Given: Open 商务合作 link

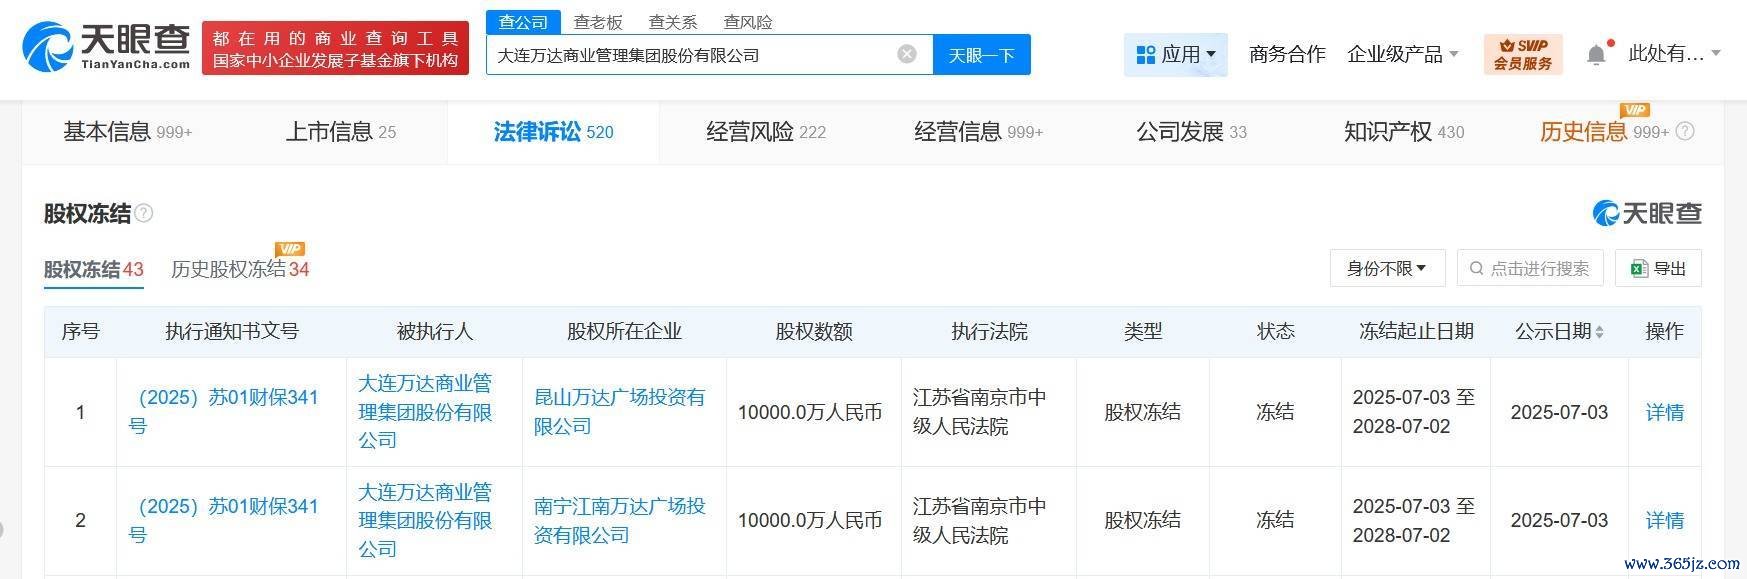Looking at the screenshot, I should (1287, 54).
